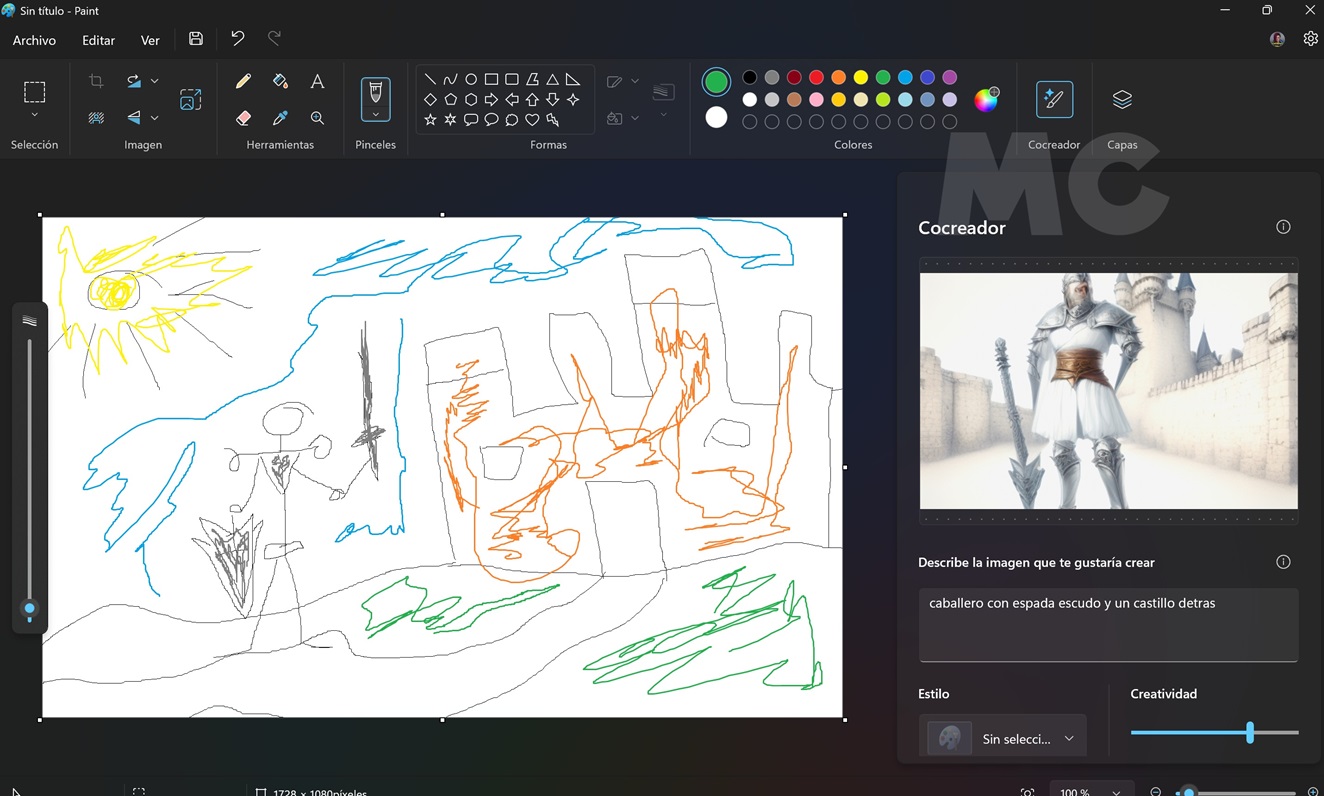Select the Fill bucket tool
The image size is (1324, 796).
(280, 82)
